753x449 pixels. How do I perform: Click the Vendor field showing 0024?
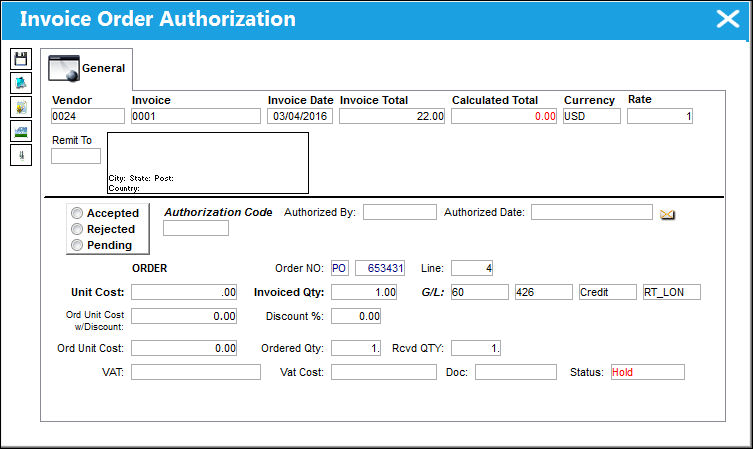[88, 116]
